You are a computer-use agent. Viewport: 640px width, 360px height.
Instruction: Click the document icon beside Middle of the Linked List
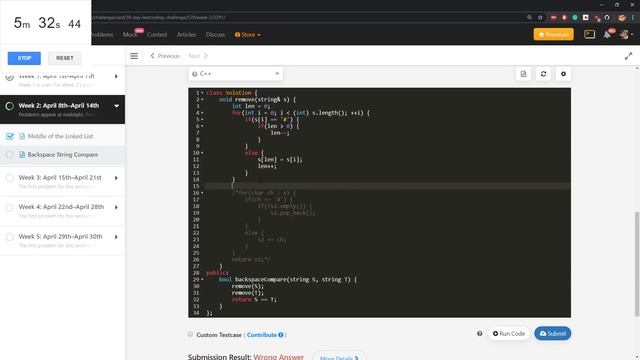(22, 136)
